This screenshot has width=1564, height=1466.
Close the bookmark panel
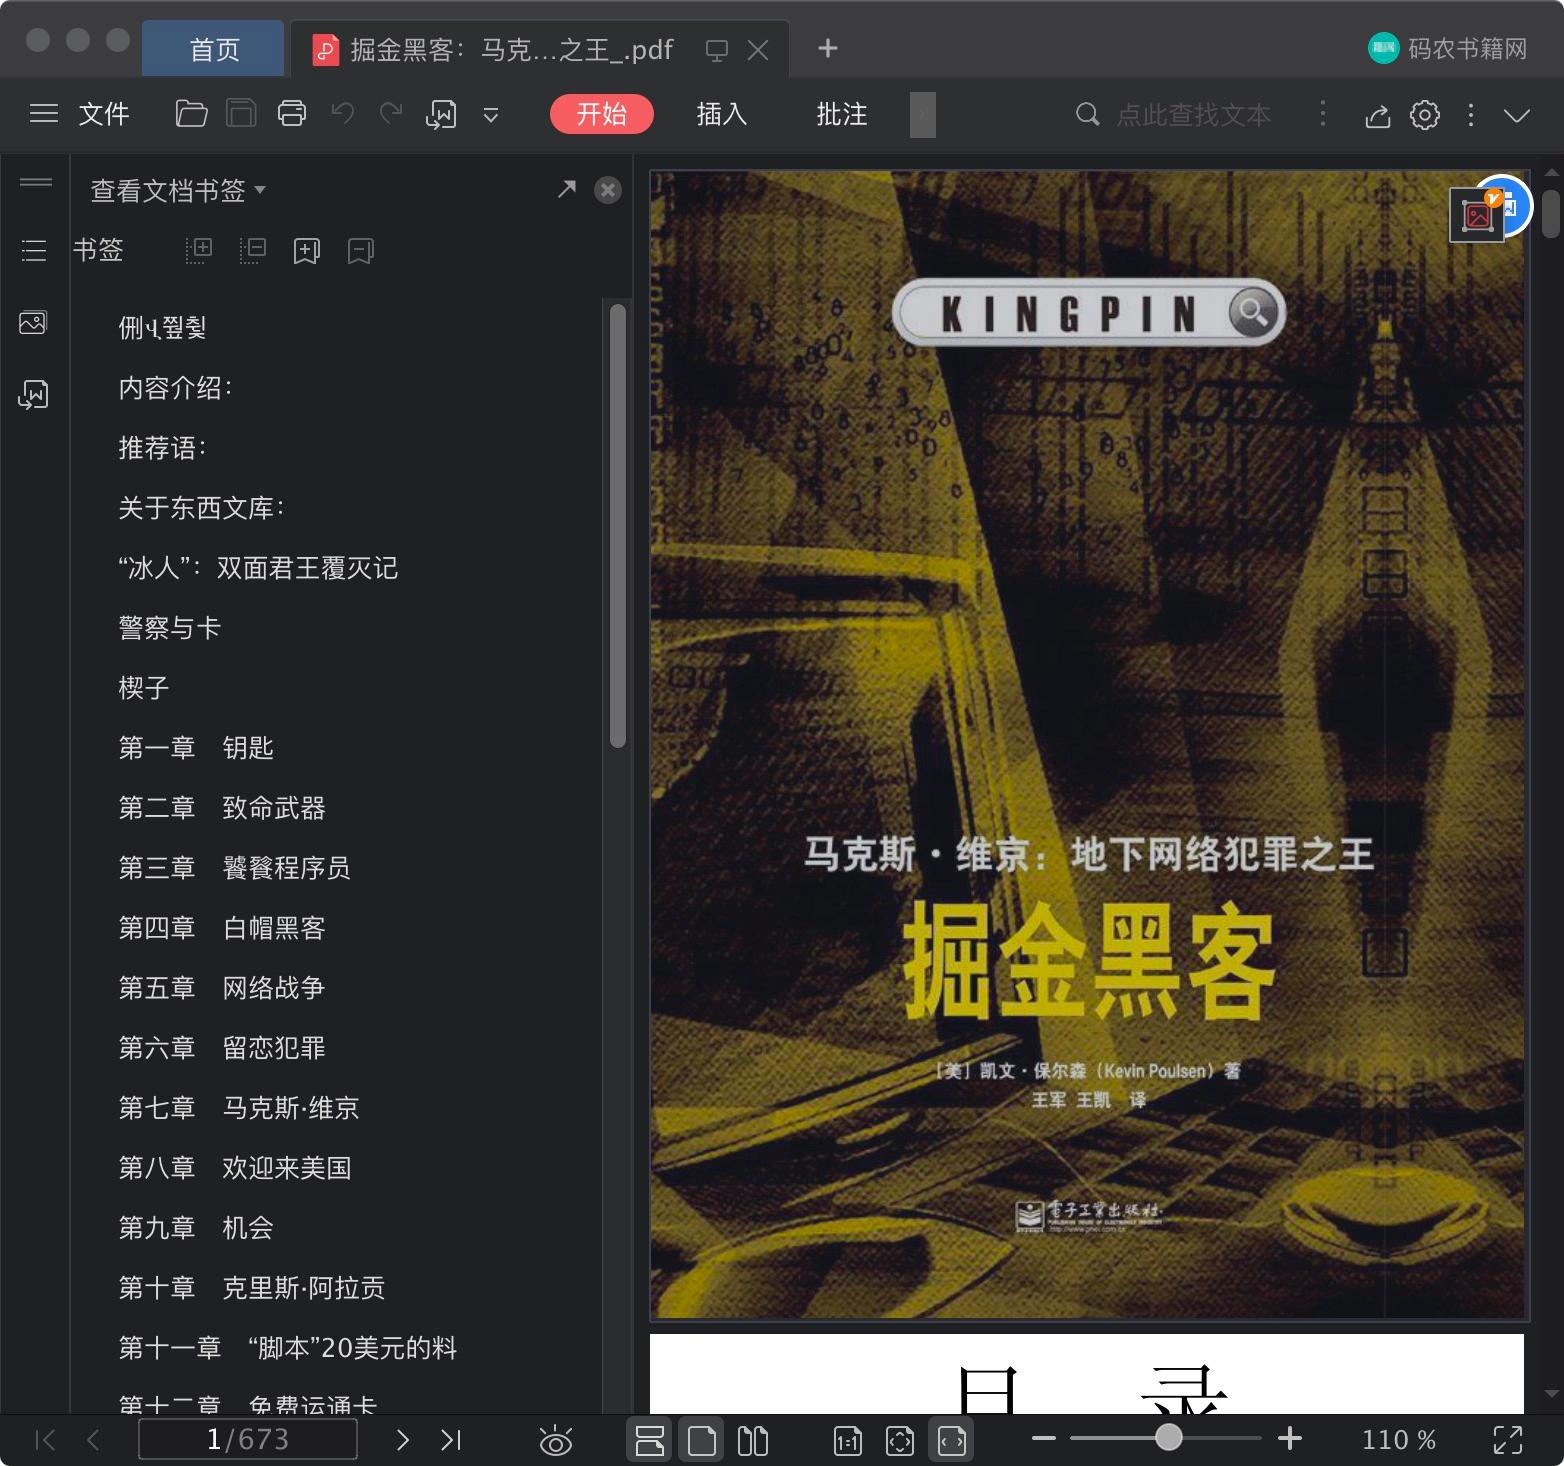coord(608,190)
